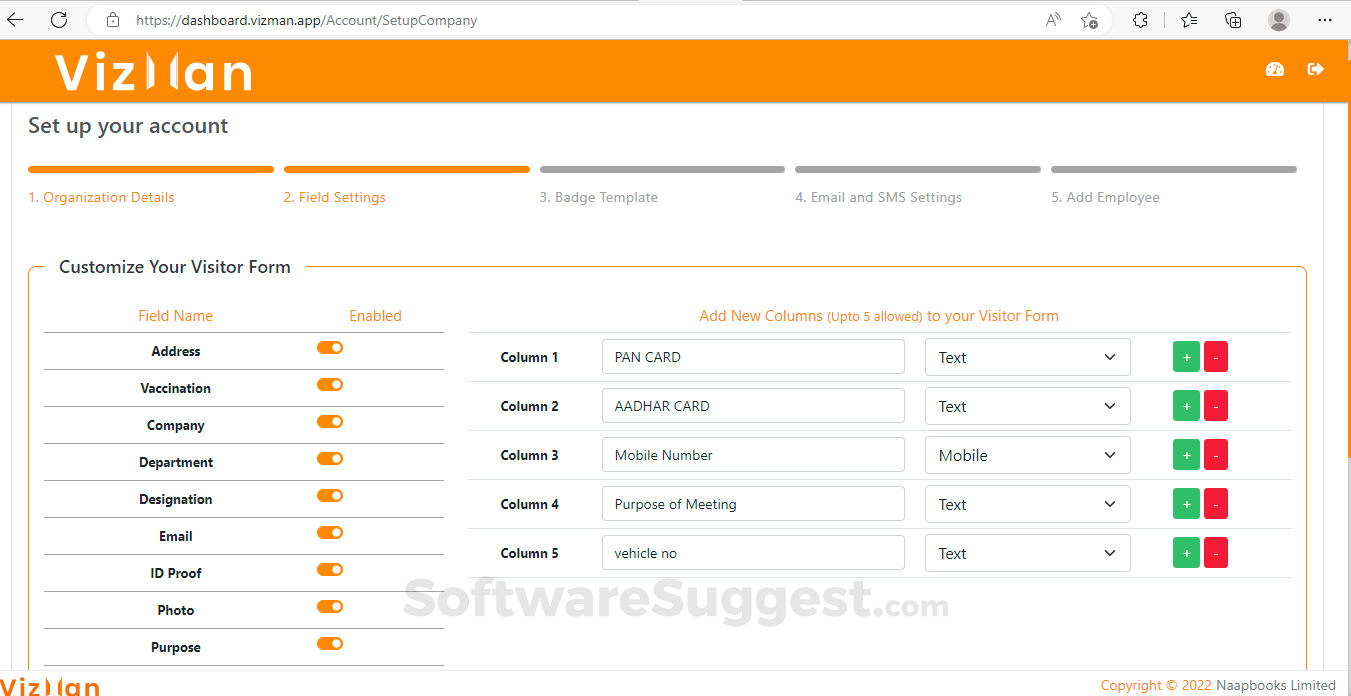Open the Column 3 Mobile type dropdown
1351x696 pixels.
pyautogui.click(x=1027, y=455)
